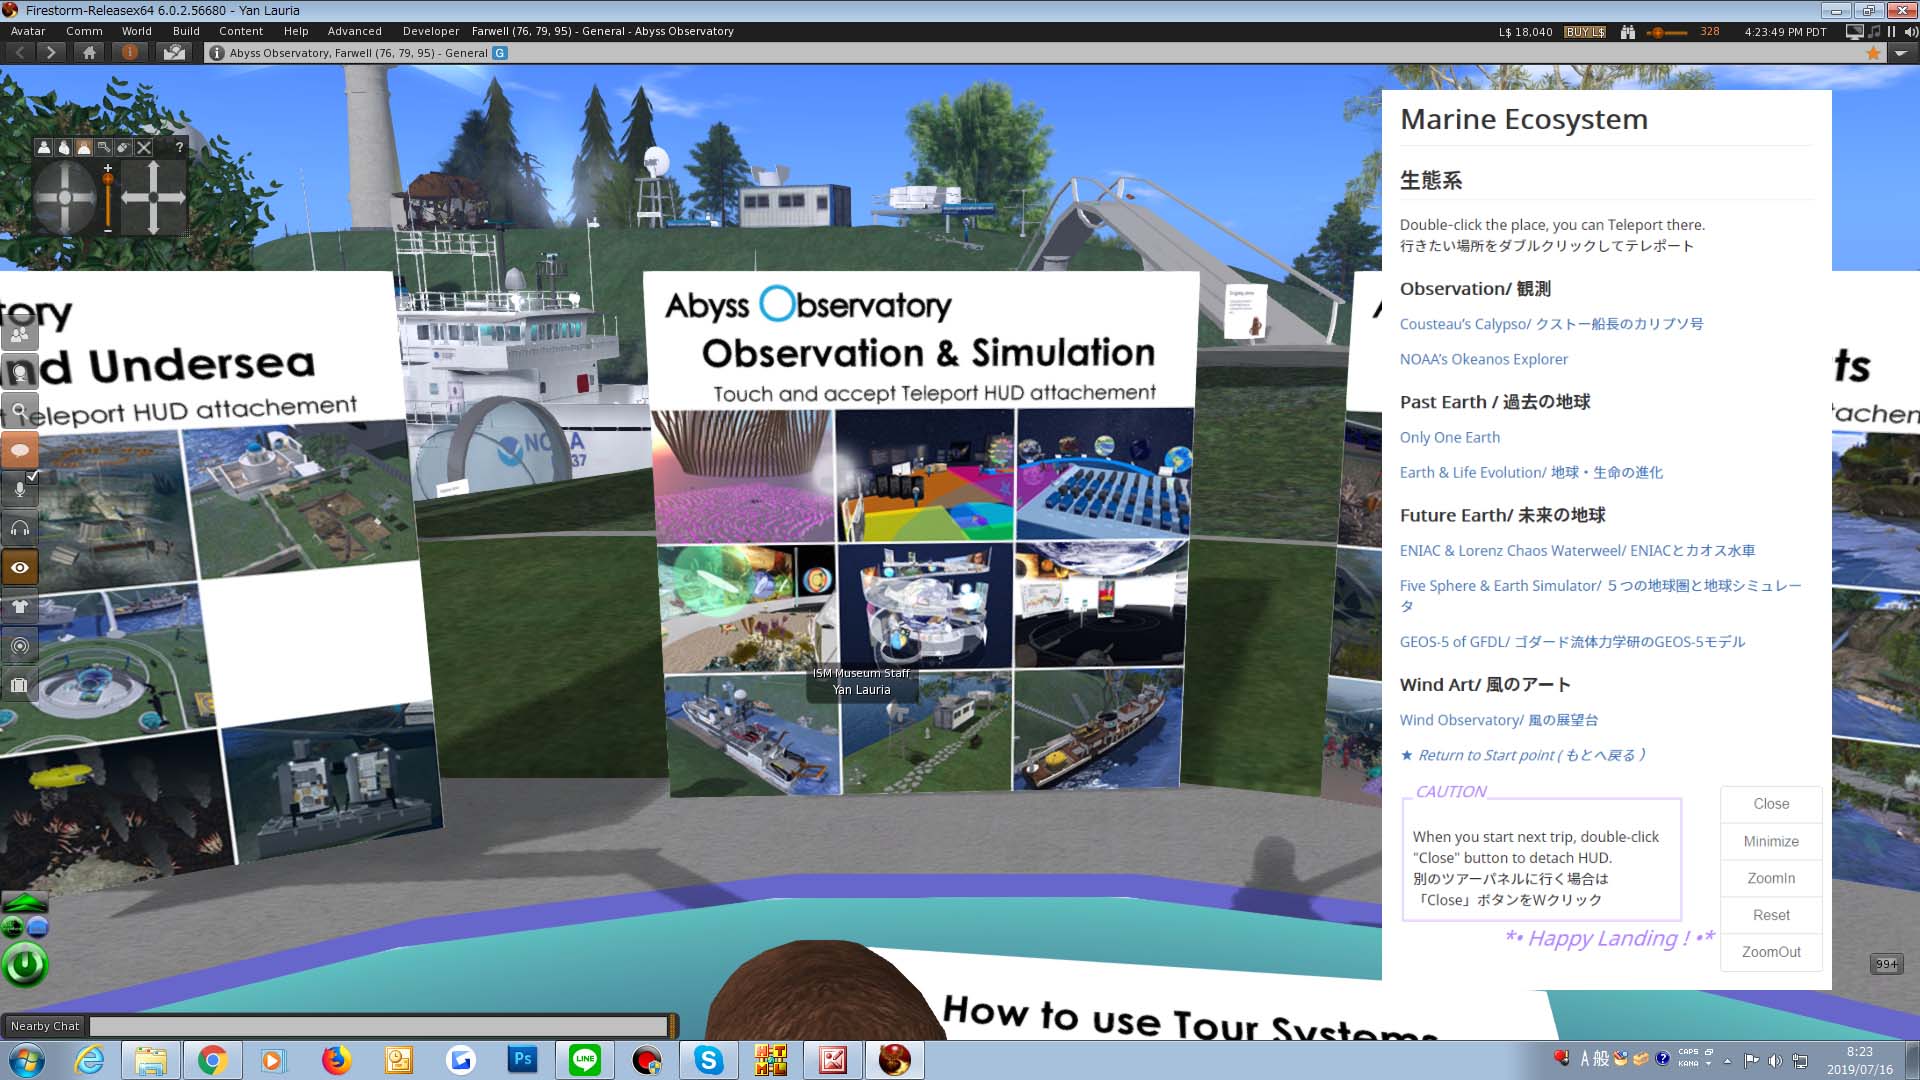
Task: Click the HUD Reset button
Action: click(1771, 915)
